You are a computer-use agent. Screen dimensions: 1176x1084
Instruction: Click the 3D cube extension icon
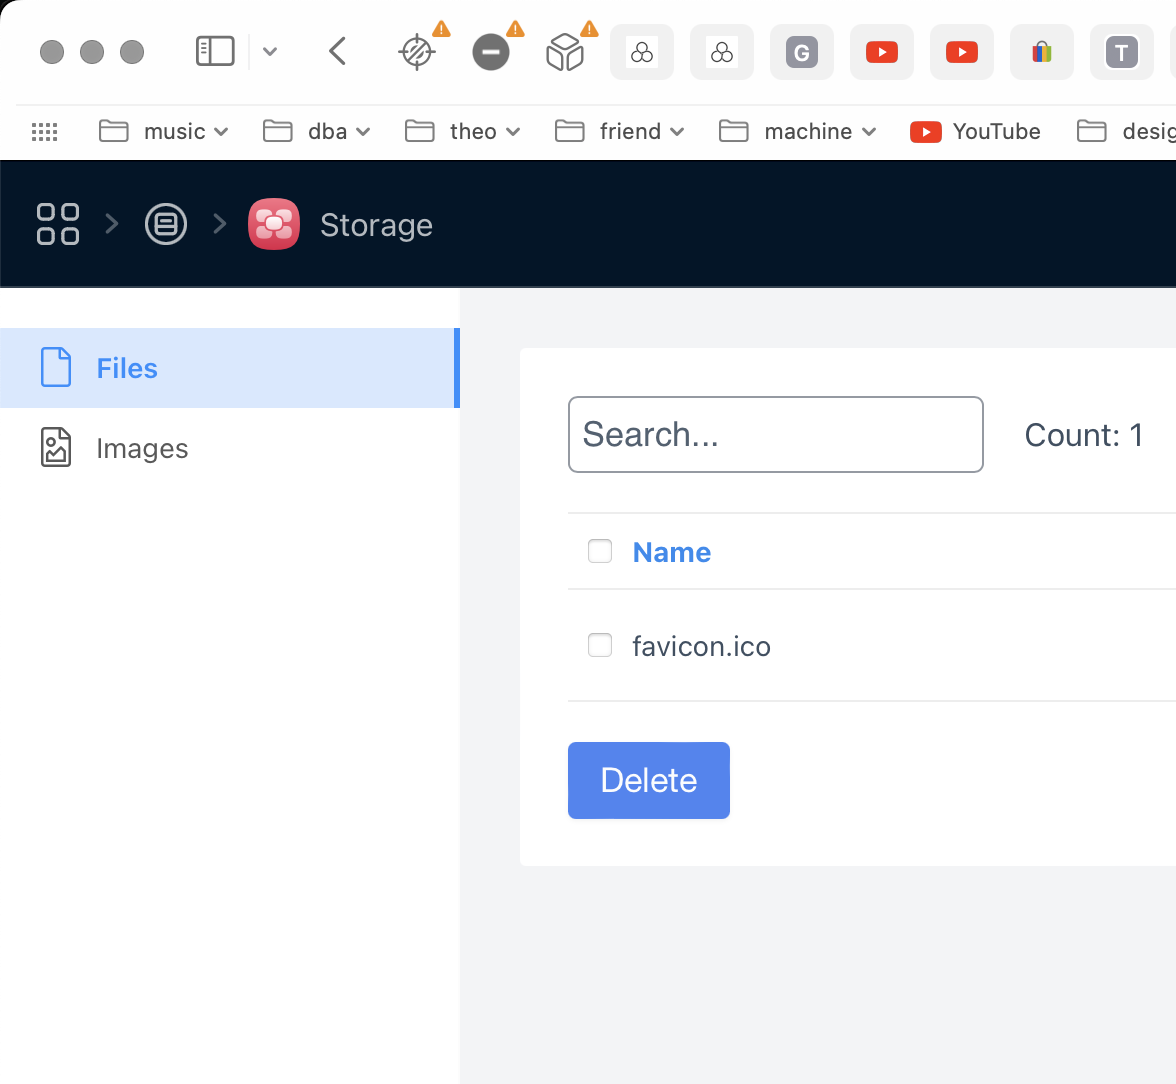coord(565,52)
